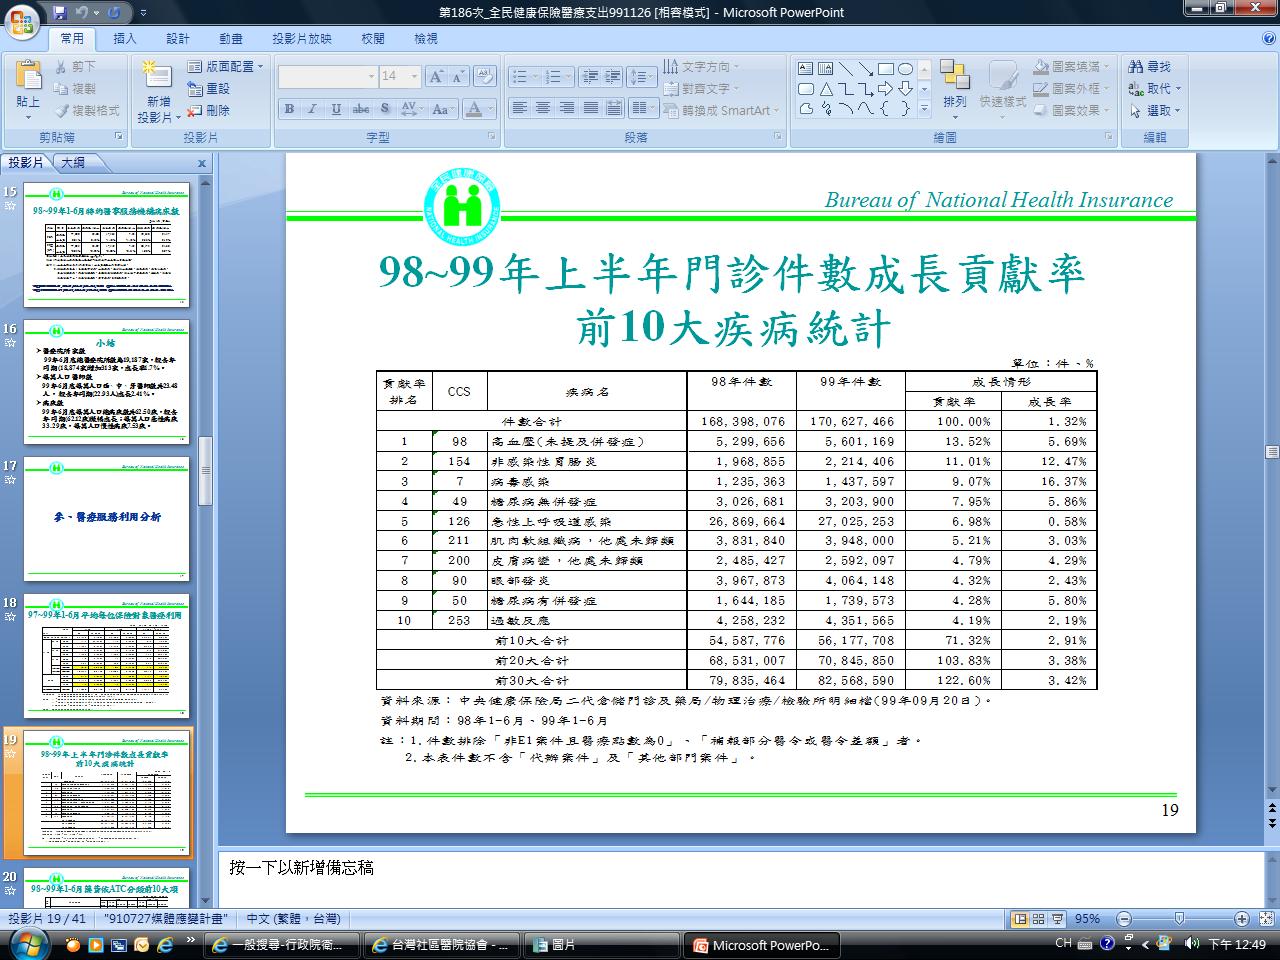The height and width of the screenshot is (960, 1280).
Task: Open the 動畫 ribbon tab
Action: [x=231, y=38]
